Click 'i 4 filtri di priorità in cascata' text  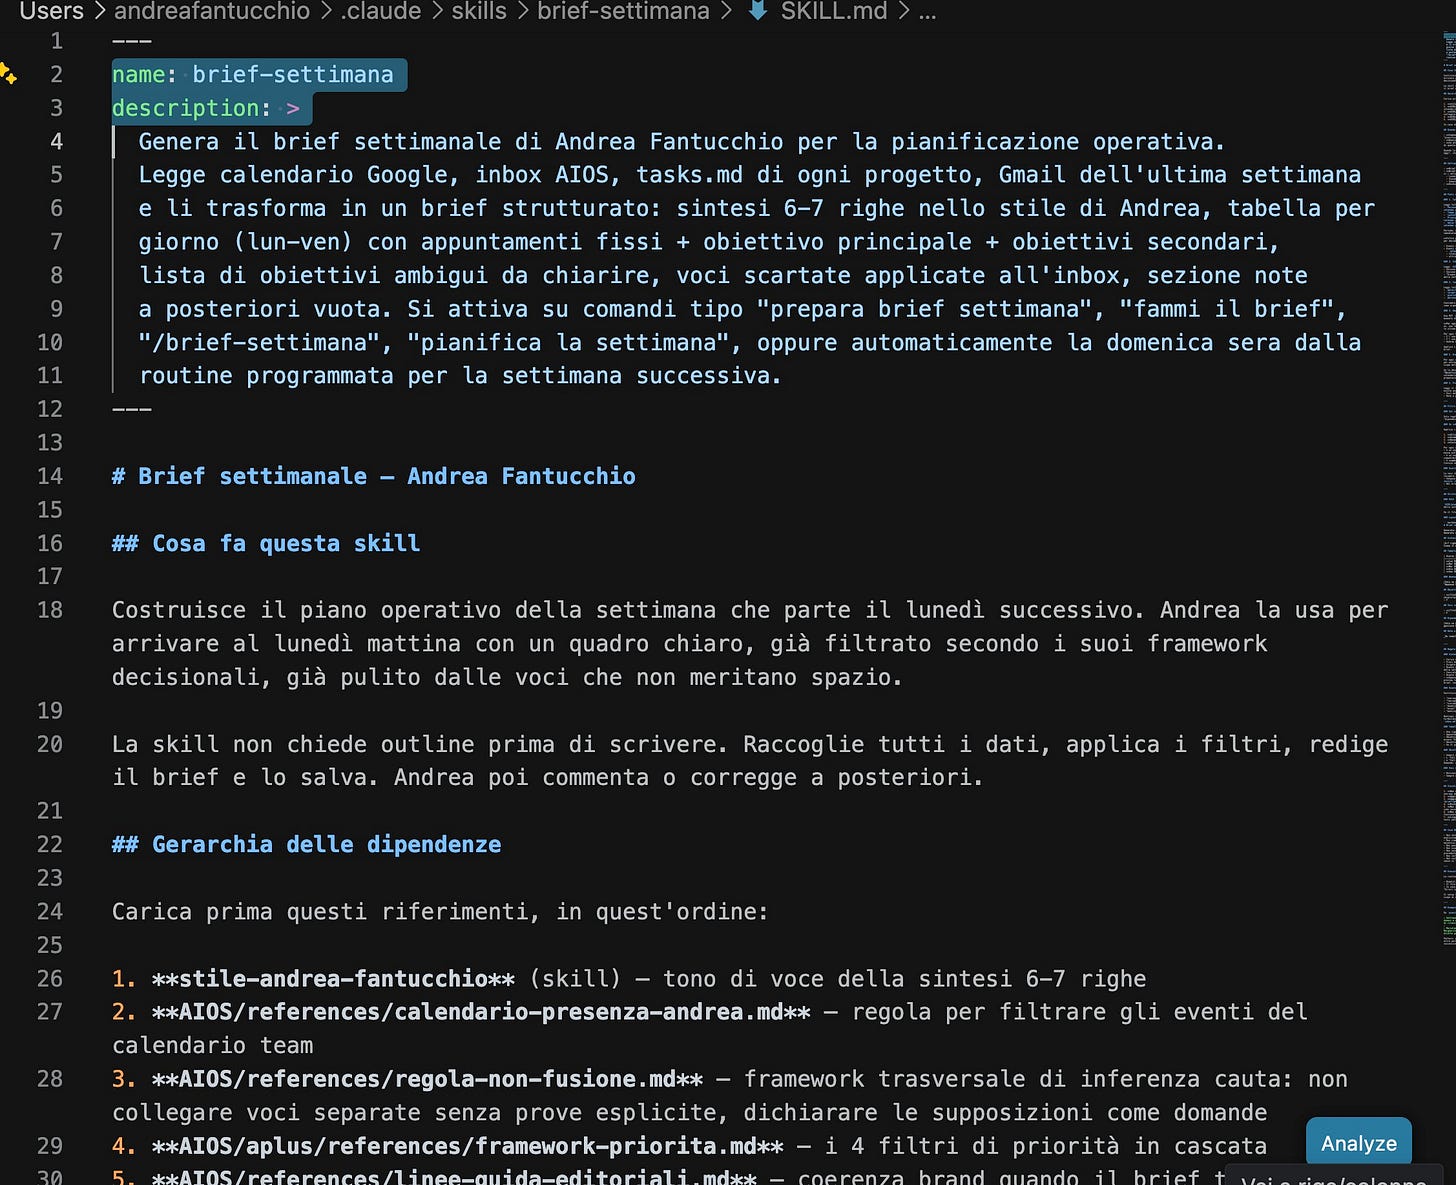pos(1045,1145)
